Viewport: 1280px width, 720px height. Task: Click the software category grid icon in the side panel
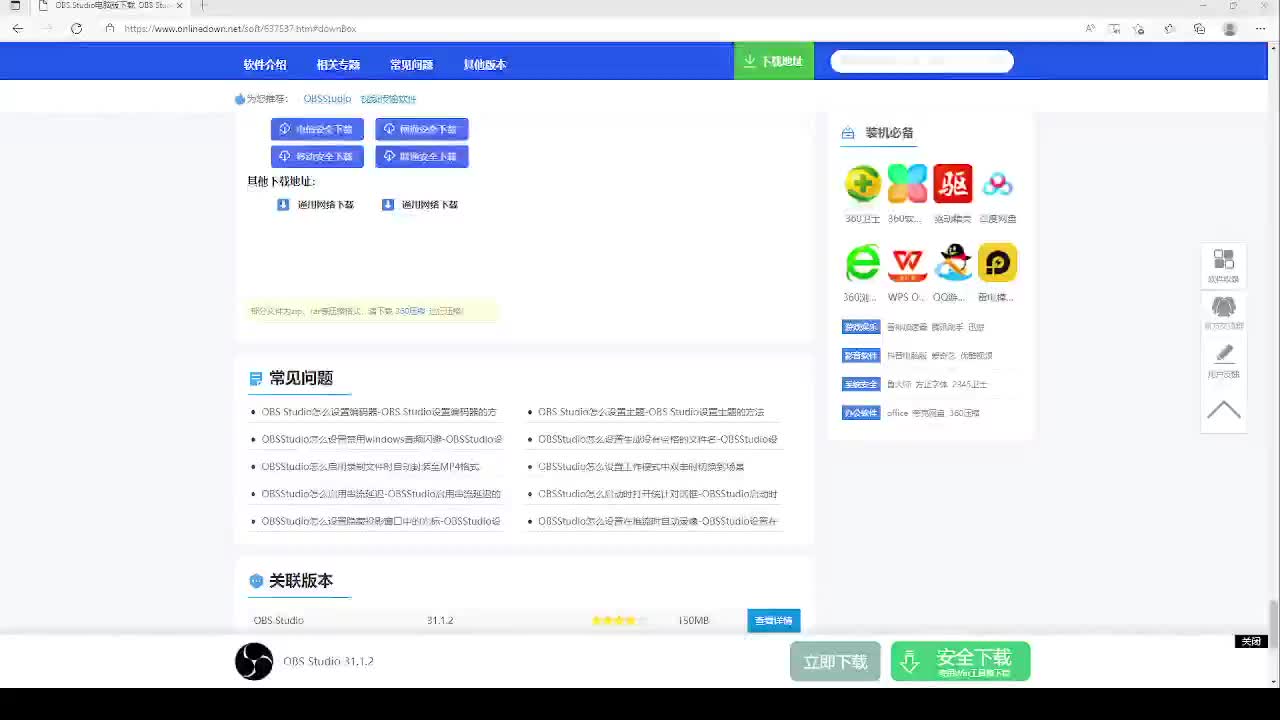pos(1223,260)
